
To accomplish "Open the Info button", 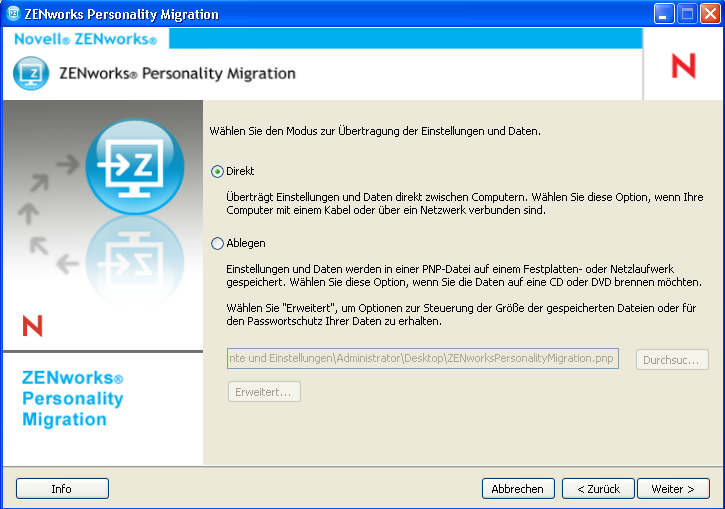I will 62,489.
